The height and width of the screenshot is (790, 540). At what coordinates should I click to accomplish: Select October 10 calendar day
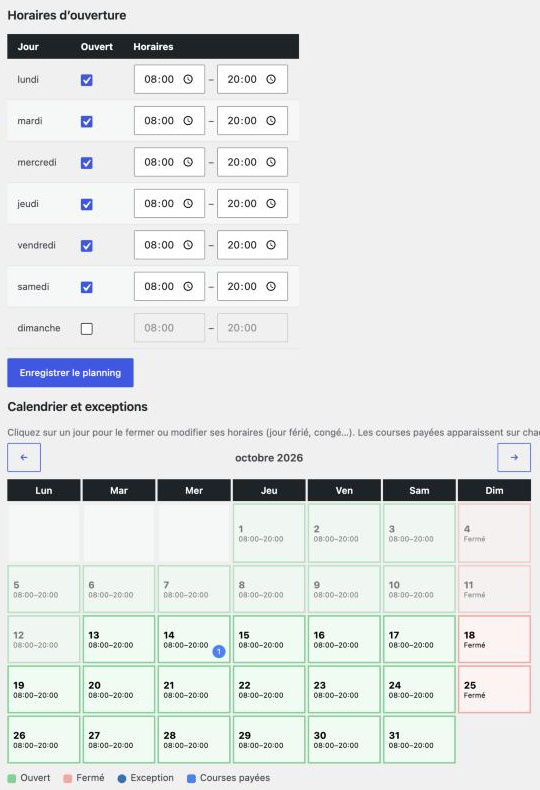point(419,589)
